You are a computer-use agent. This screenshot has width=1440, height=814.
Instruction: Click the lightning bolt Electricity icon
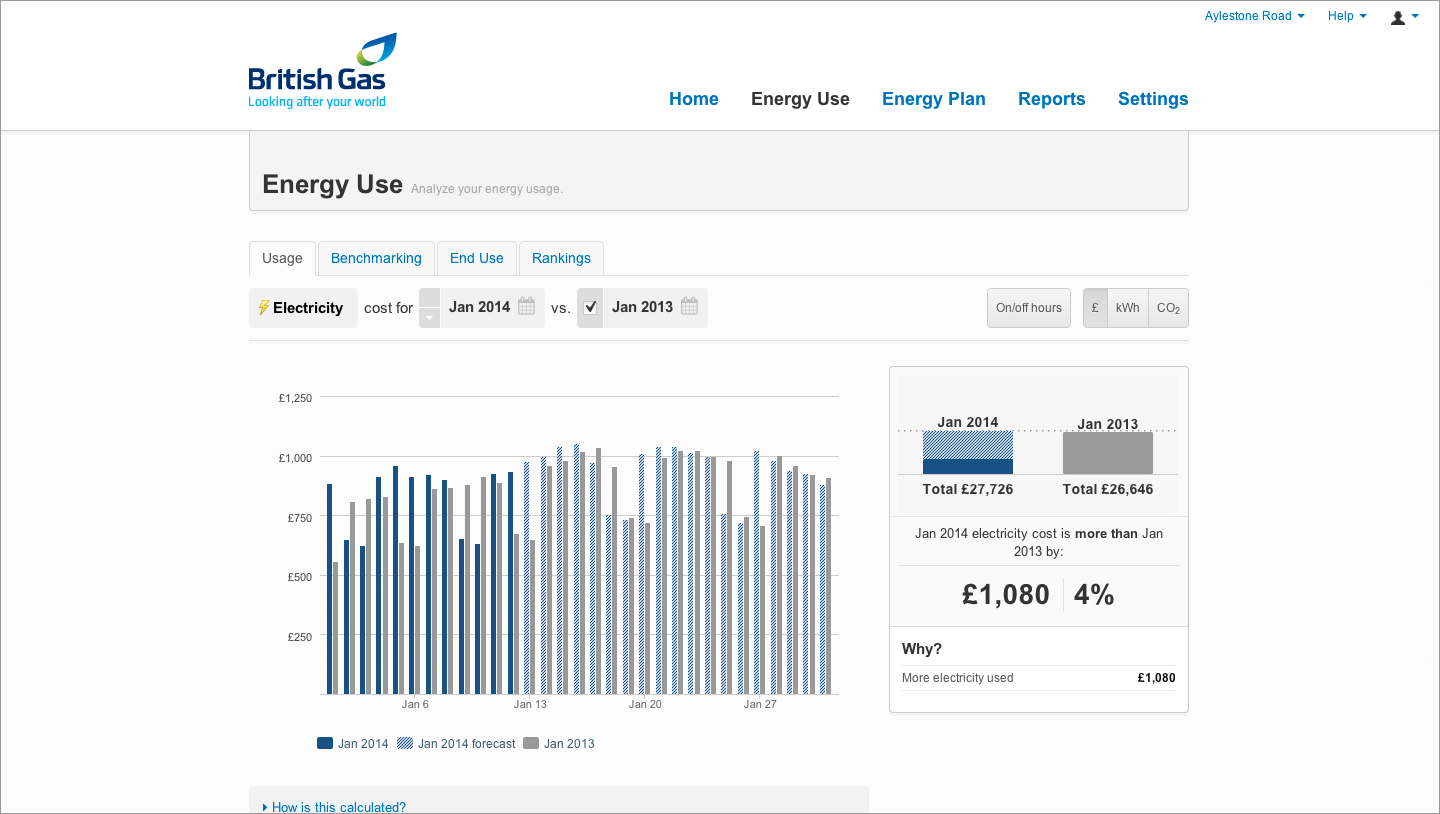coord(264,308)
